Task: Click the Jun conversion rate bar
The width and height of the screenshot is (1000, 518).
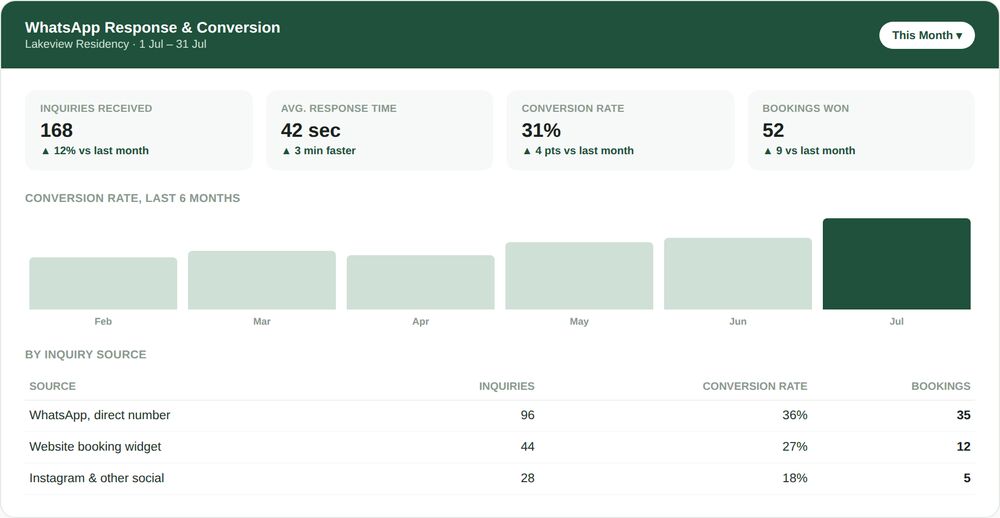Action: pyautogui.click(x=738, y=274)
